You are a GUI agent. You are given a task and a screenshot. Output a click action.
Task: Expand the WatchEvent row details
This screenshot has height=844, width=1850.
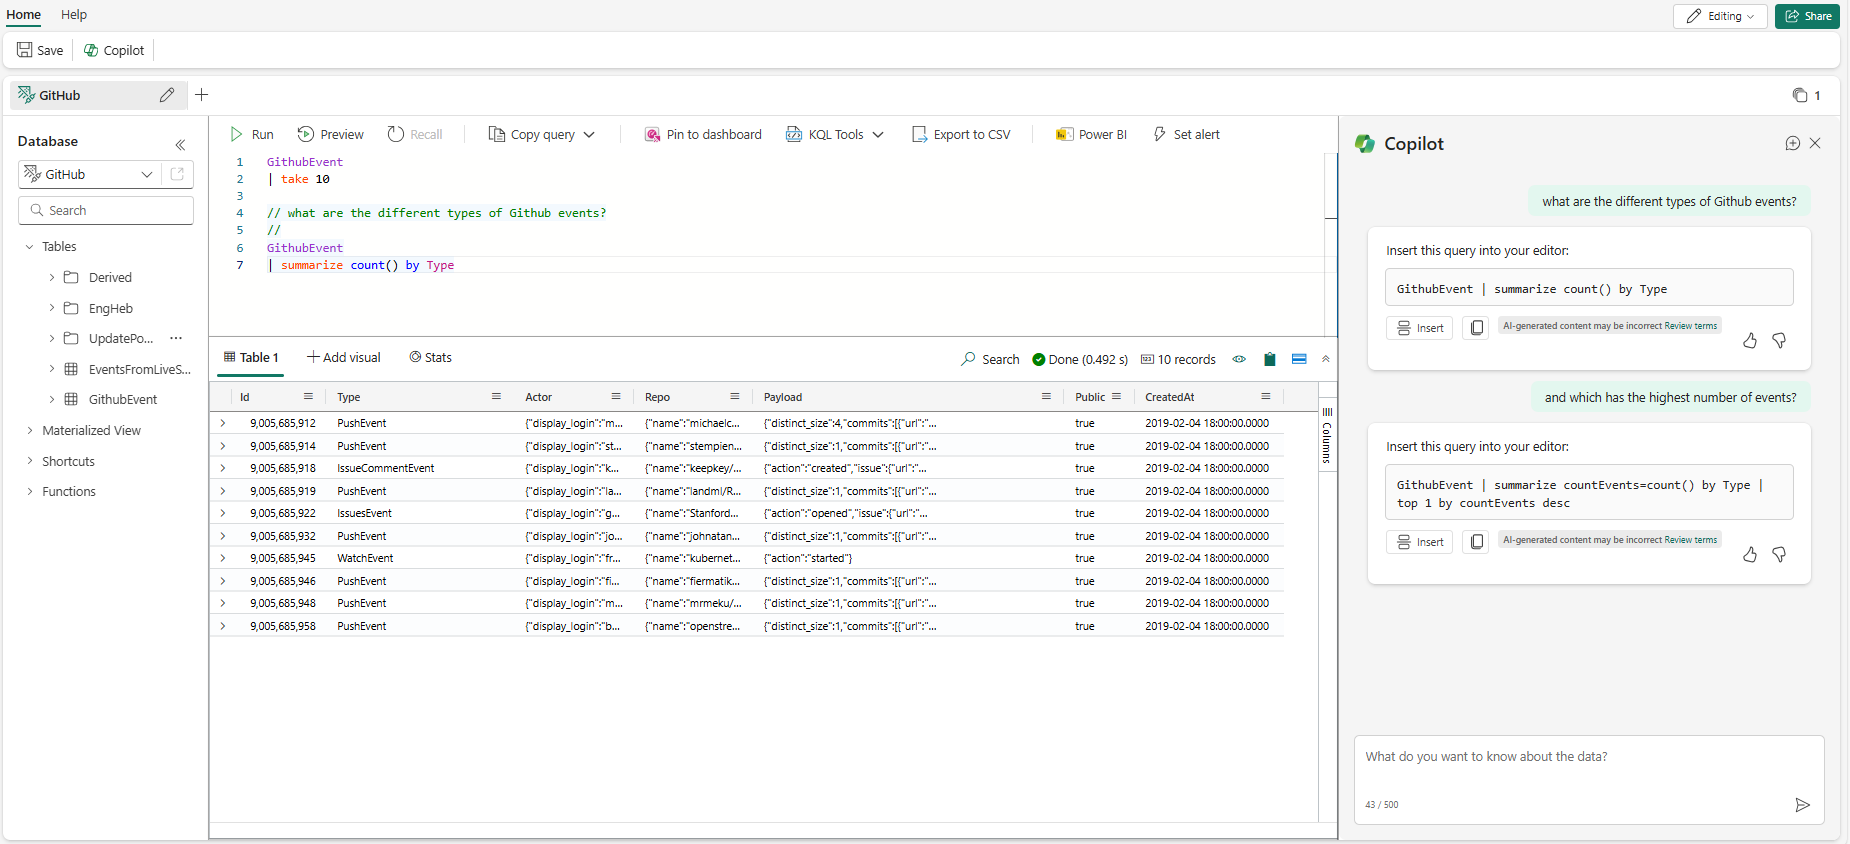(223, 558)
